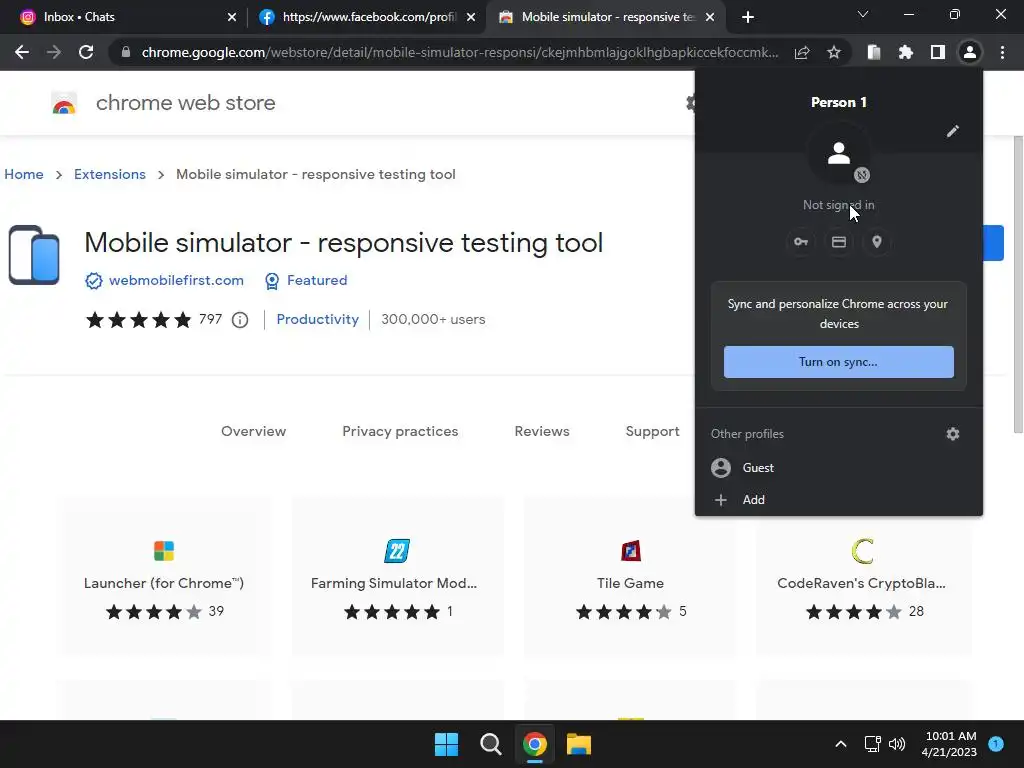Click the Chrome taskbar icon
Viewport: 1024px width, 768px height.
(535, 744)
